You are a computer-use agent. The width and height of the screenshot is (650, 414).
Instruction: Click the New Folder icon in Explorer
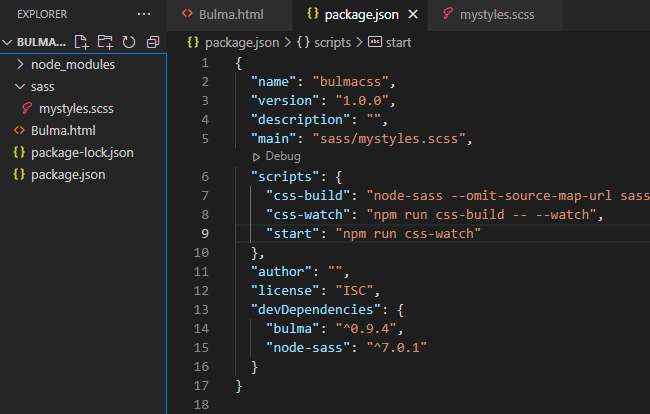tap(105, 42)
